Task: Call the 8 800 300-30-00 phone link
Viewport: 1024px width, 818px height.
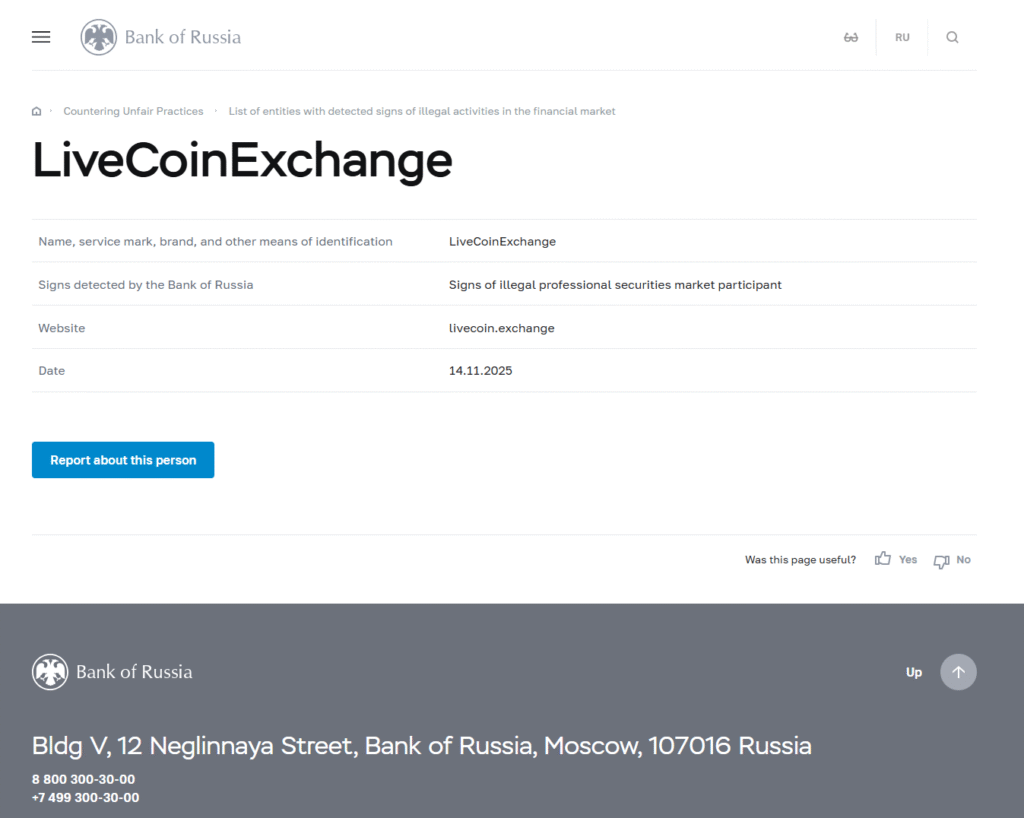Action: (83, 779)
